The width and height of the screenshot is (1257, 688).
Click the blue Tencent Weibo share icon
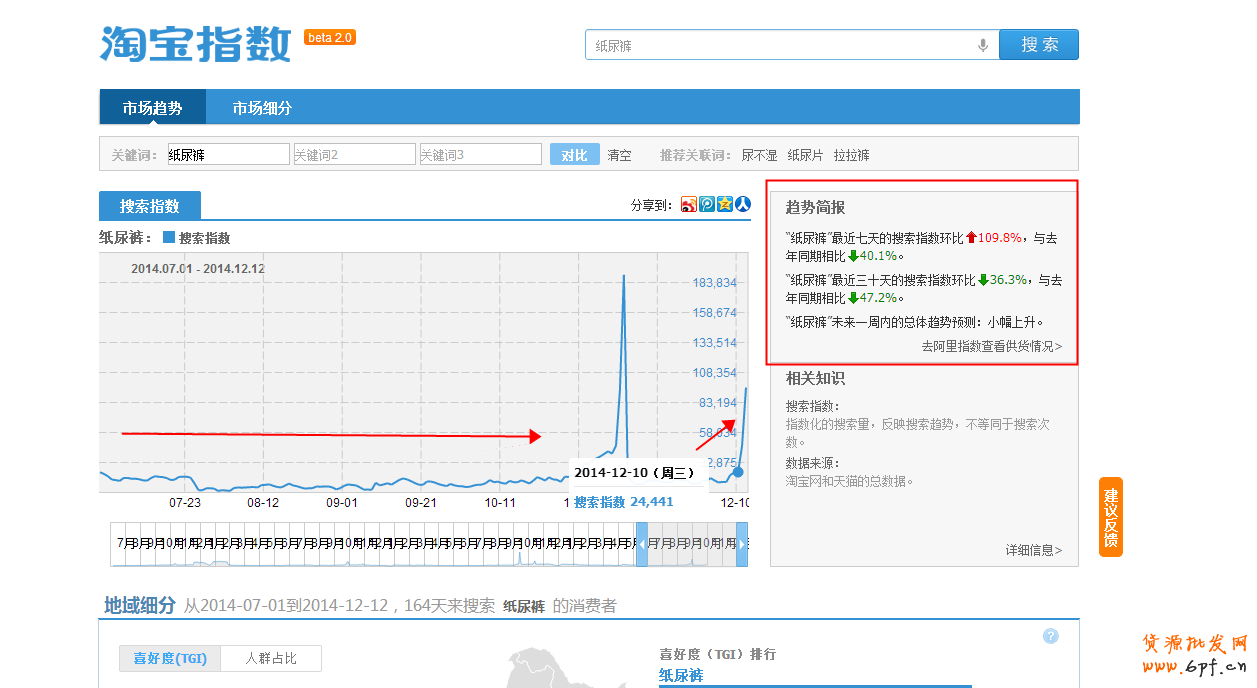(x=707, y=205)
